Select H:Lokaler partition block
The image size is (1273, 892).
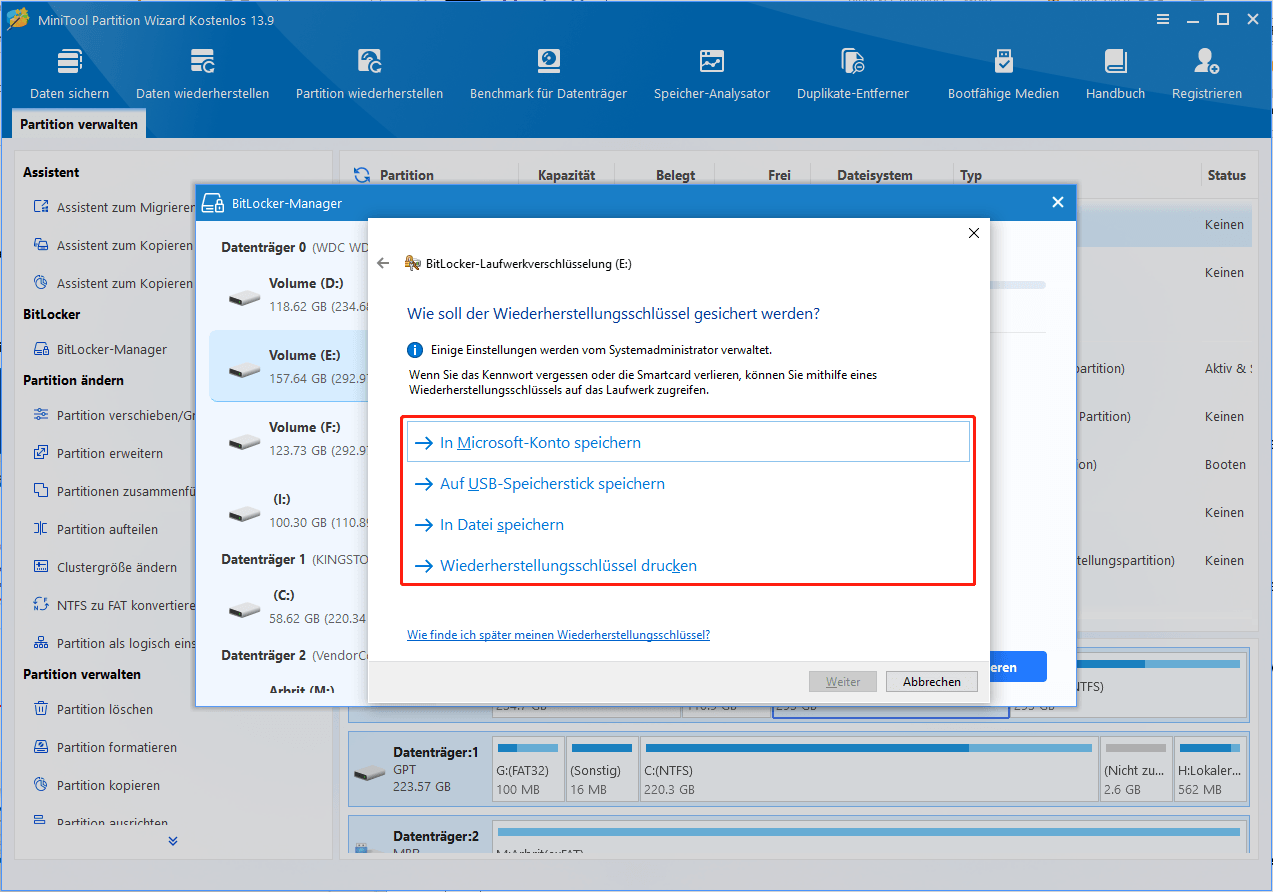pos(1211,770)
